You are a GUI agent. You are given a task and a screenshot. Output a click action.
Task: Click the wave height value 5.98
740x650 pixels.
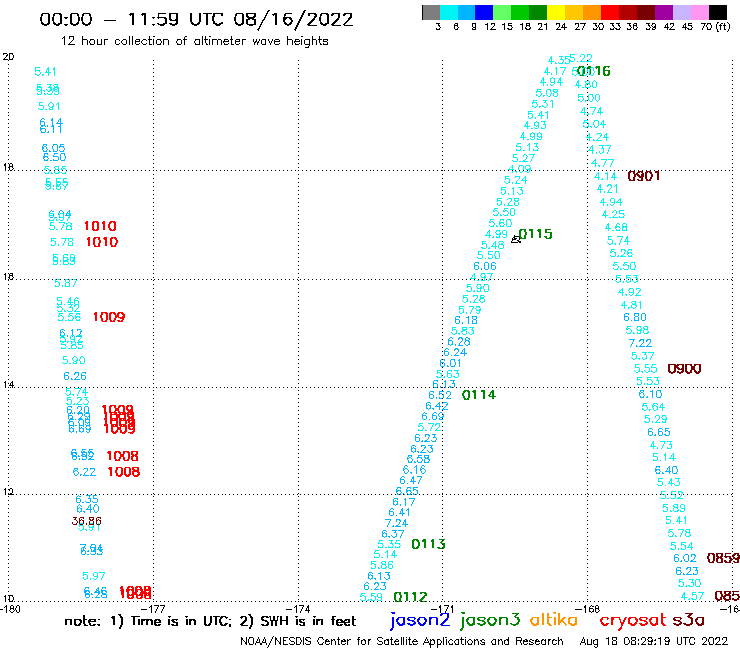click(637, 330)
